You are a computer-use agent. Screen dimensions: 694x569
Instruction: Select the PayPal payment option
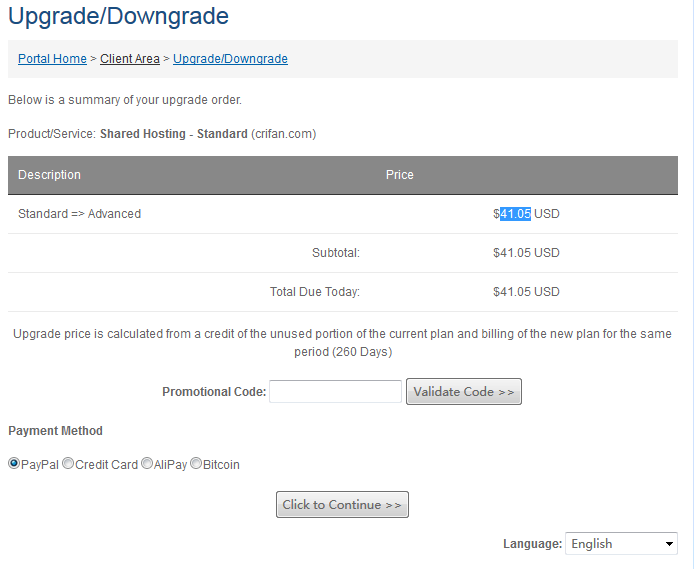(x=14, y=464)
